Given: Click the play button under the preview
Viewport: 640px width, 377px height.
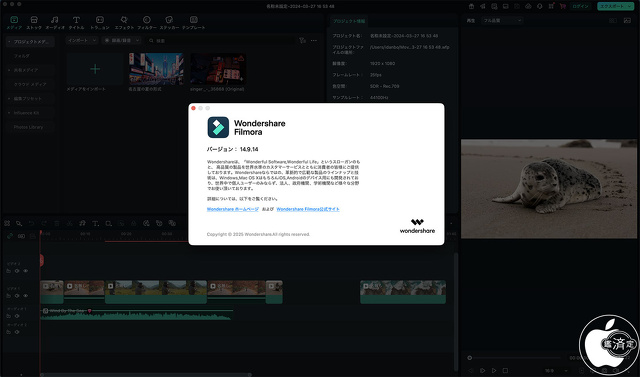Looking at the screenshot, I should pyautogui.click(x=494, y=370).
